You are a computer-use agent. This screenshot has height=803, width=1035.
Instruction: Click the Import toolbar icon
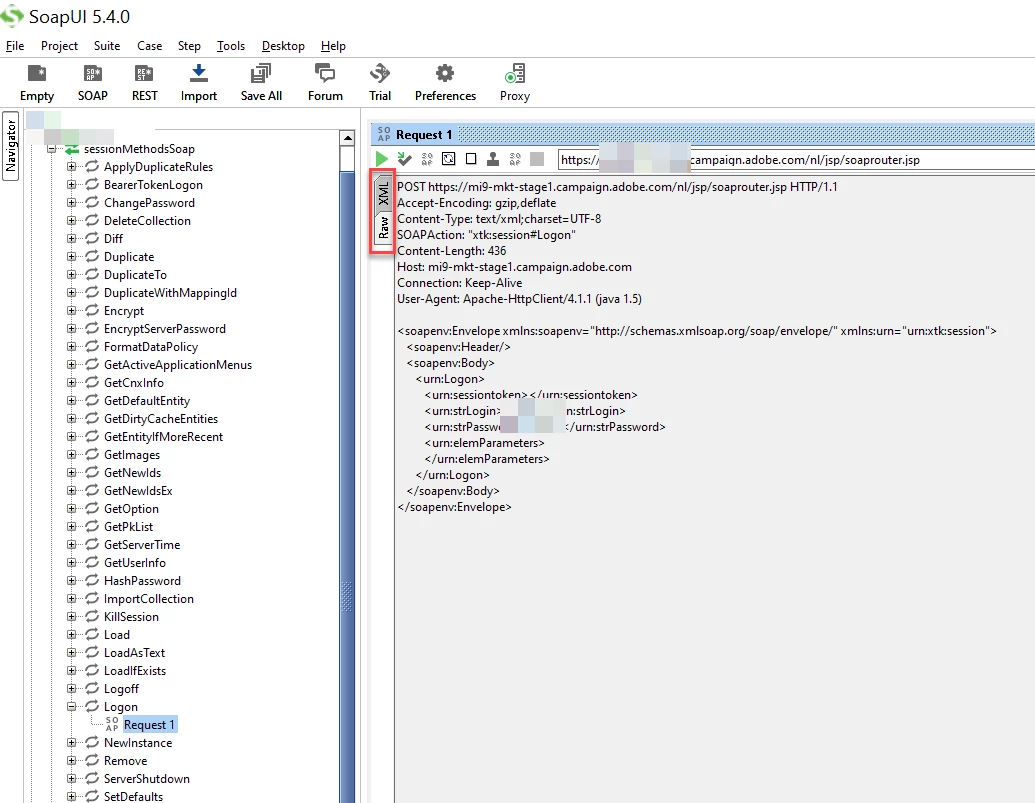pyautogui.click(x=199, y=73)
